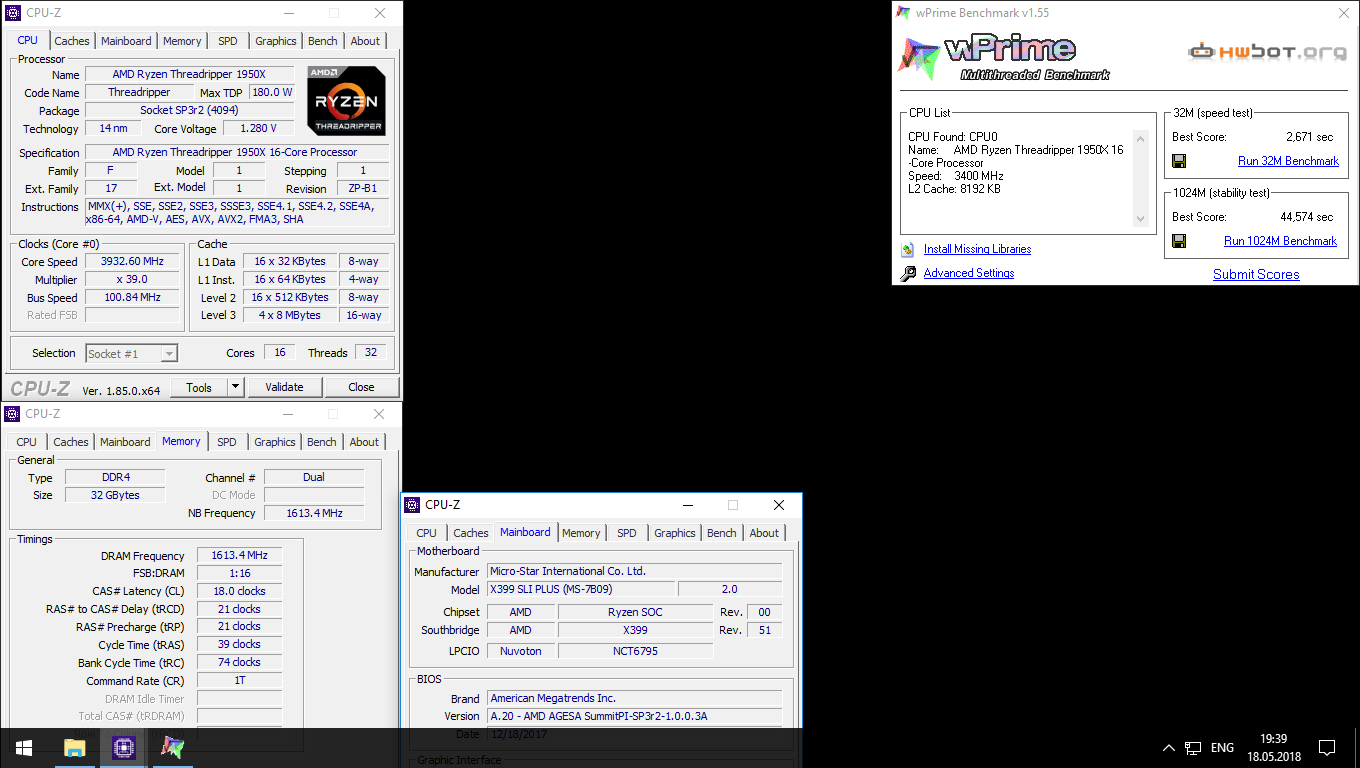Click the Advanced Settings wrench icon
Screen dimensions: 1360x768
coord(907,273)
